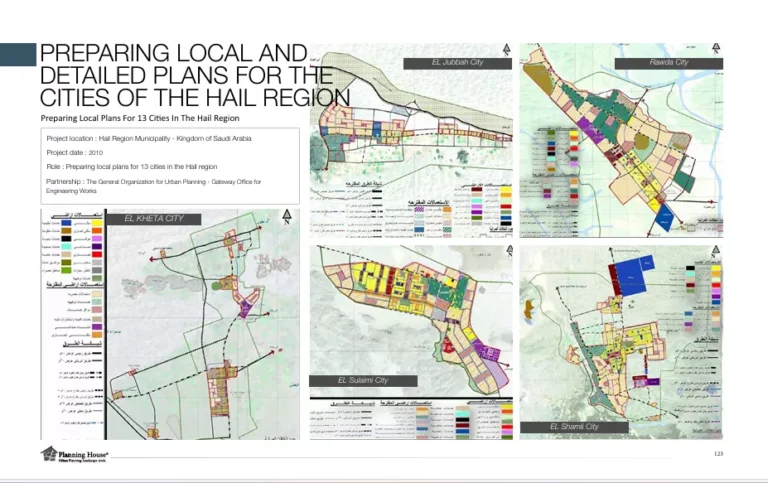
Task: Click page number 123
Action: click(718, 454)
